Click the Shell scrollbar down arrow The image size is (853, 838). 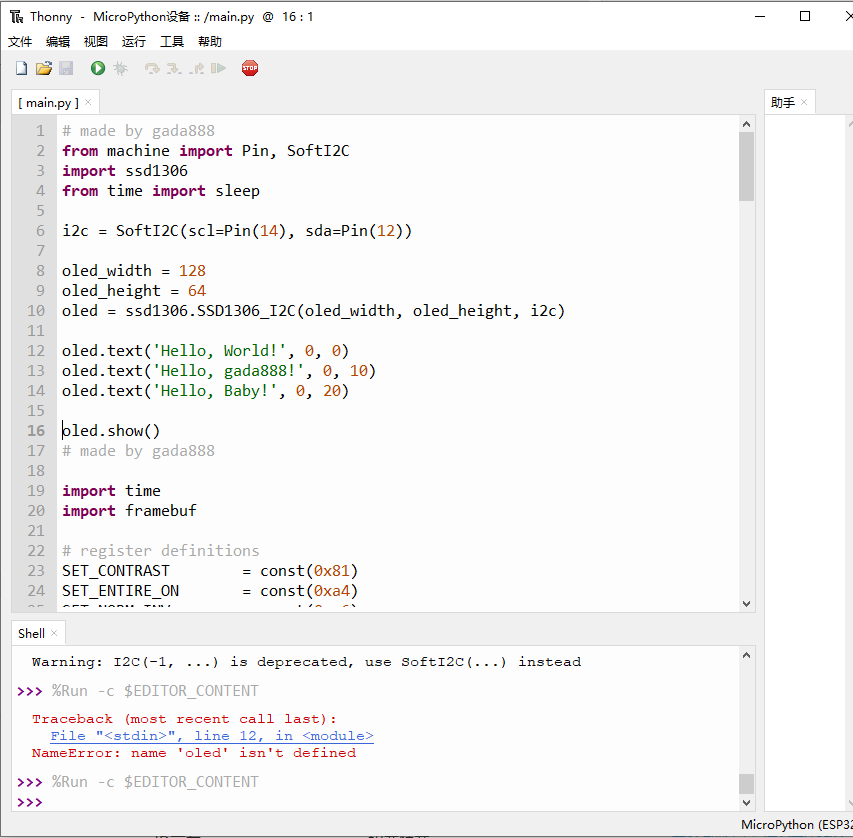point(746,803)
